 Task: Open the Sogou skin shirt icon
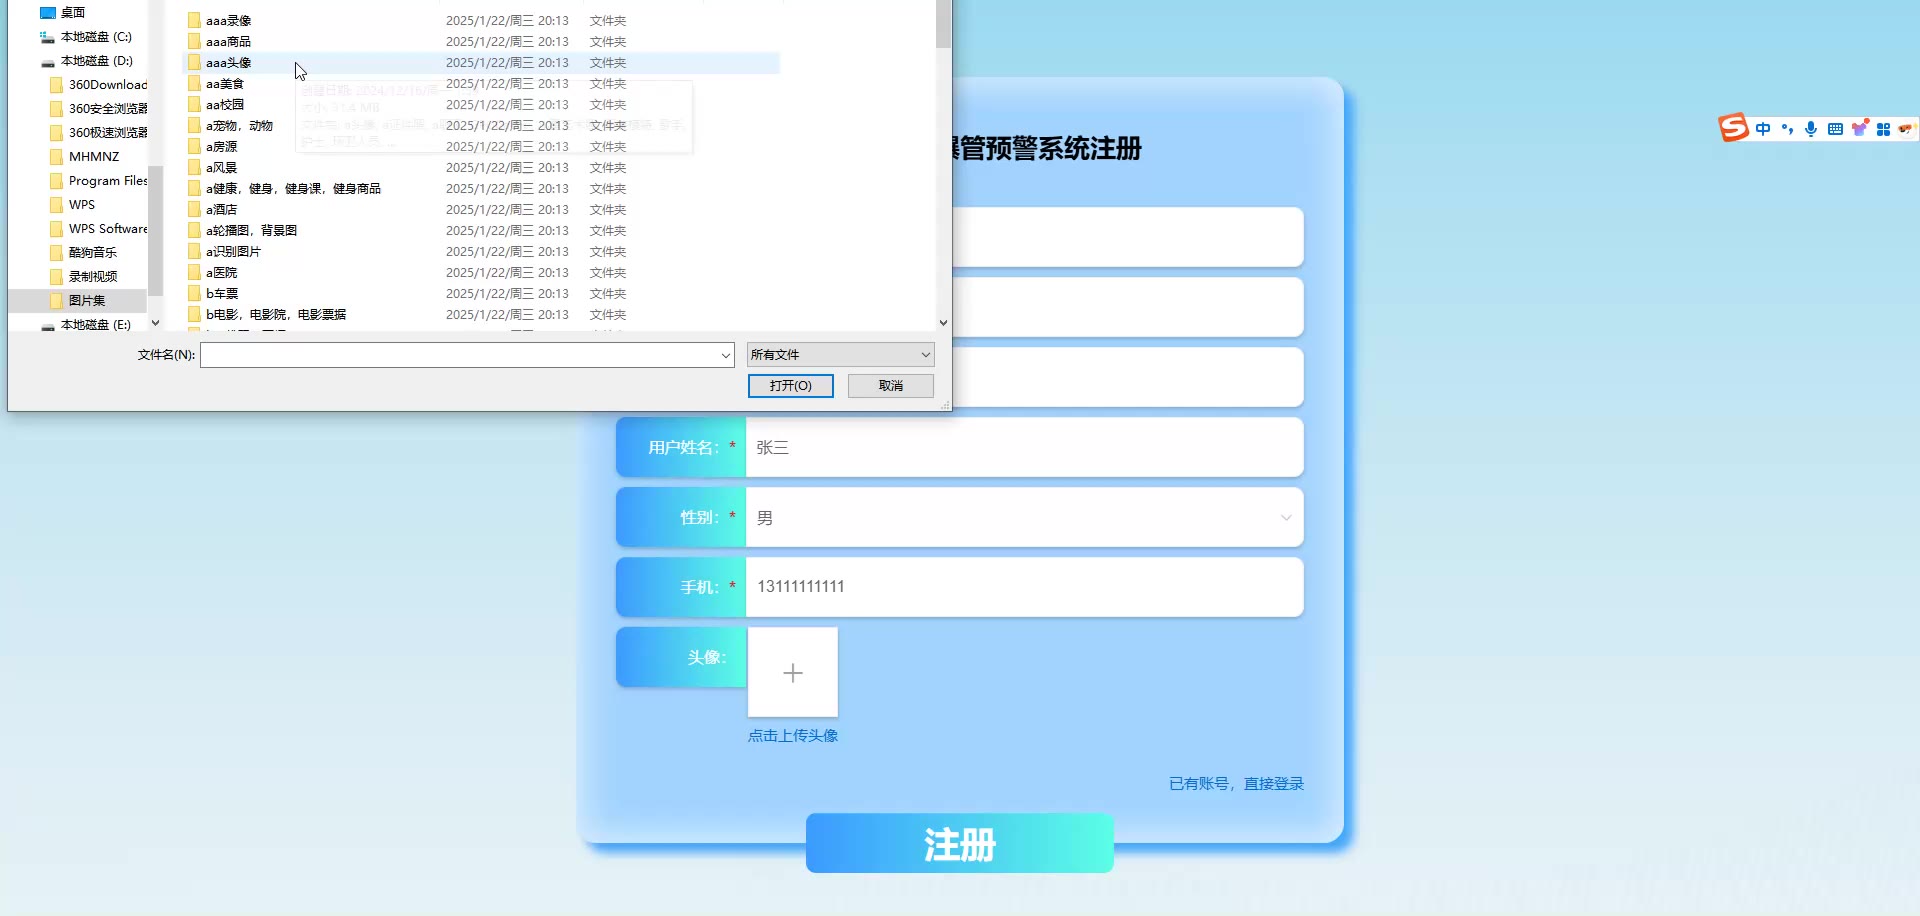pyautogui.click(x=1859, y=128)
